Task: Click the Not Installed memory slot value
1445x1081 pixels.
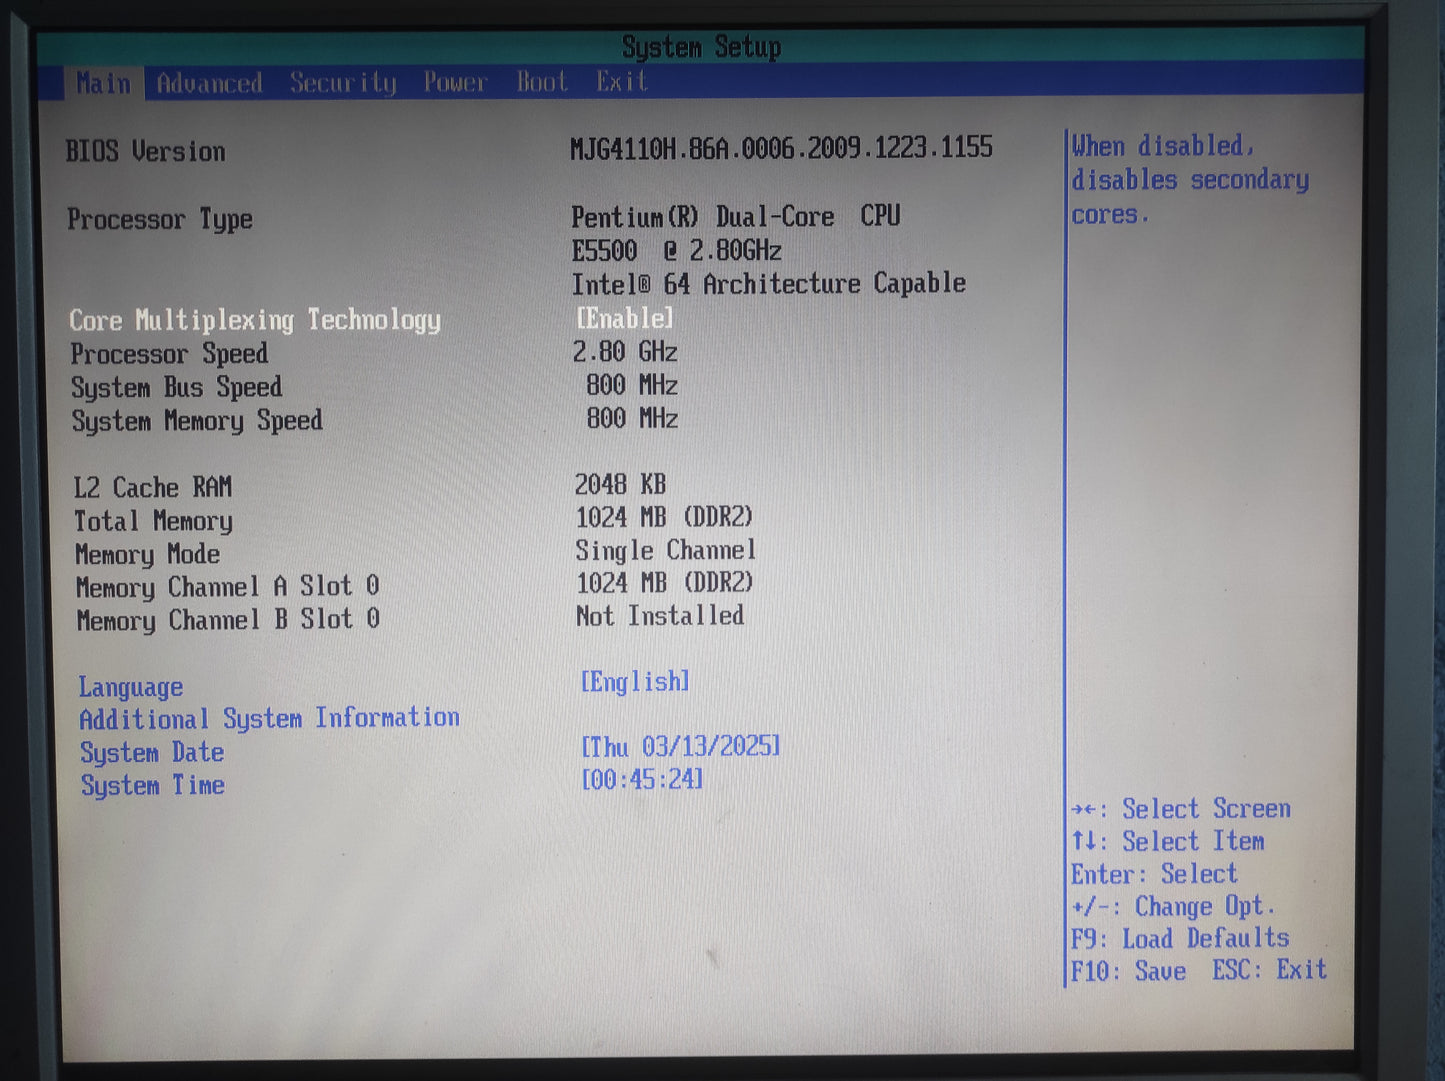Action: pos(660,616)
